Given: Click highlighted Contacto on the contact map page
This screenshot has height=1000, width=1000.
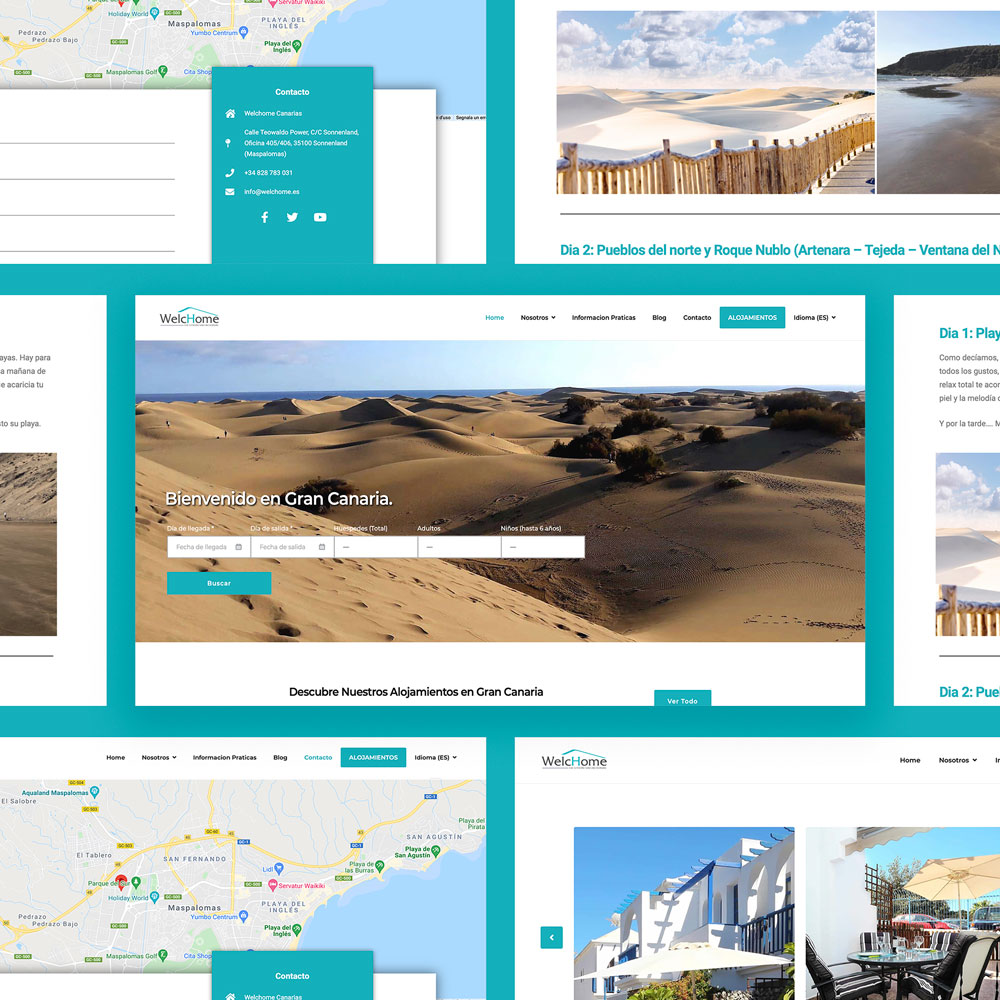Looking at the screenshot, I should pyautogui.click(x=318, y=758).
